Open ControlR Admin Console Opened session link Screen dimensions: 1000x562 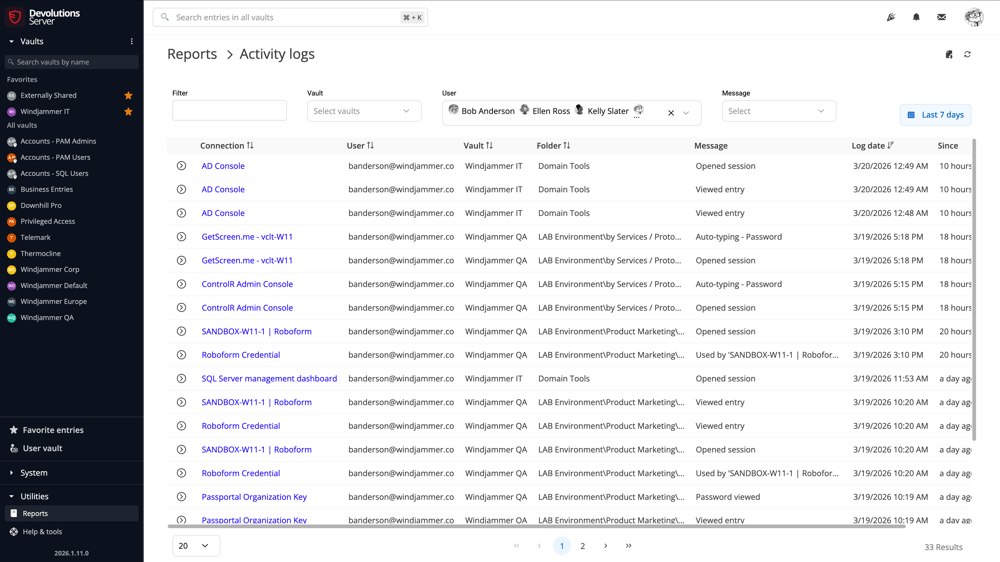coord(247,307)
